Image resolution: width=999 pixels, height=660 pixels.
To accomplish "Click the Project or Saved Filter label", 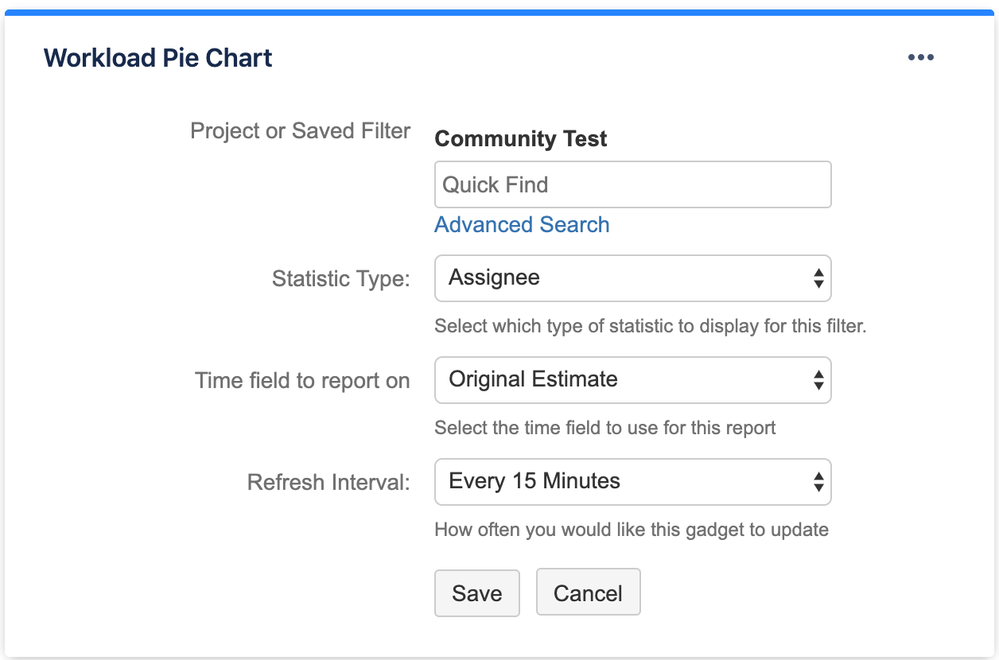I will point(300,132).
